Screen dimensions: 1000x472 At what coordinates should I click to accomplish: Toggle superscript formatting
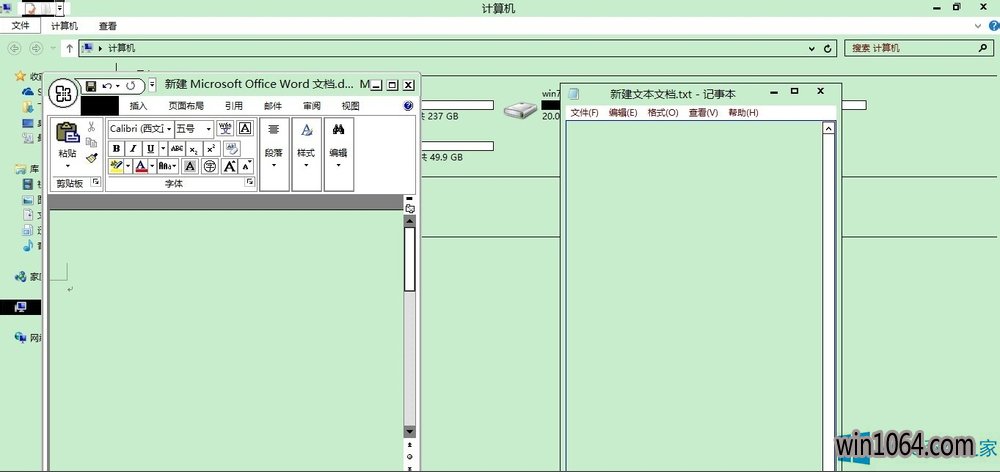212,149
